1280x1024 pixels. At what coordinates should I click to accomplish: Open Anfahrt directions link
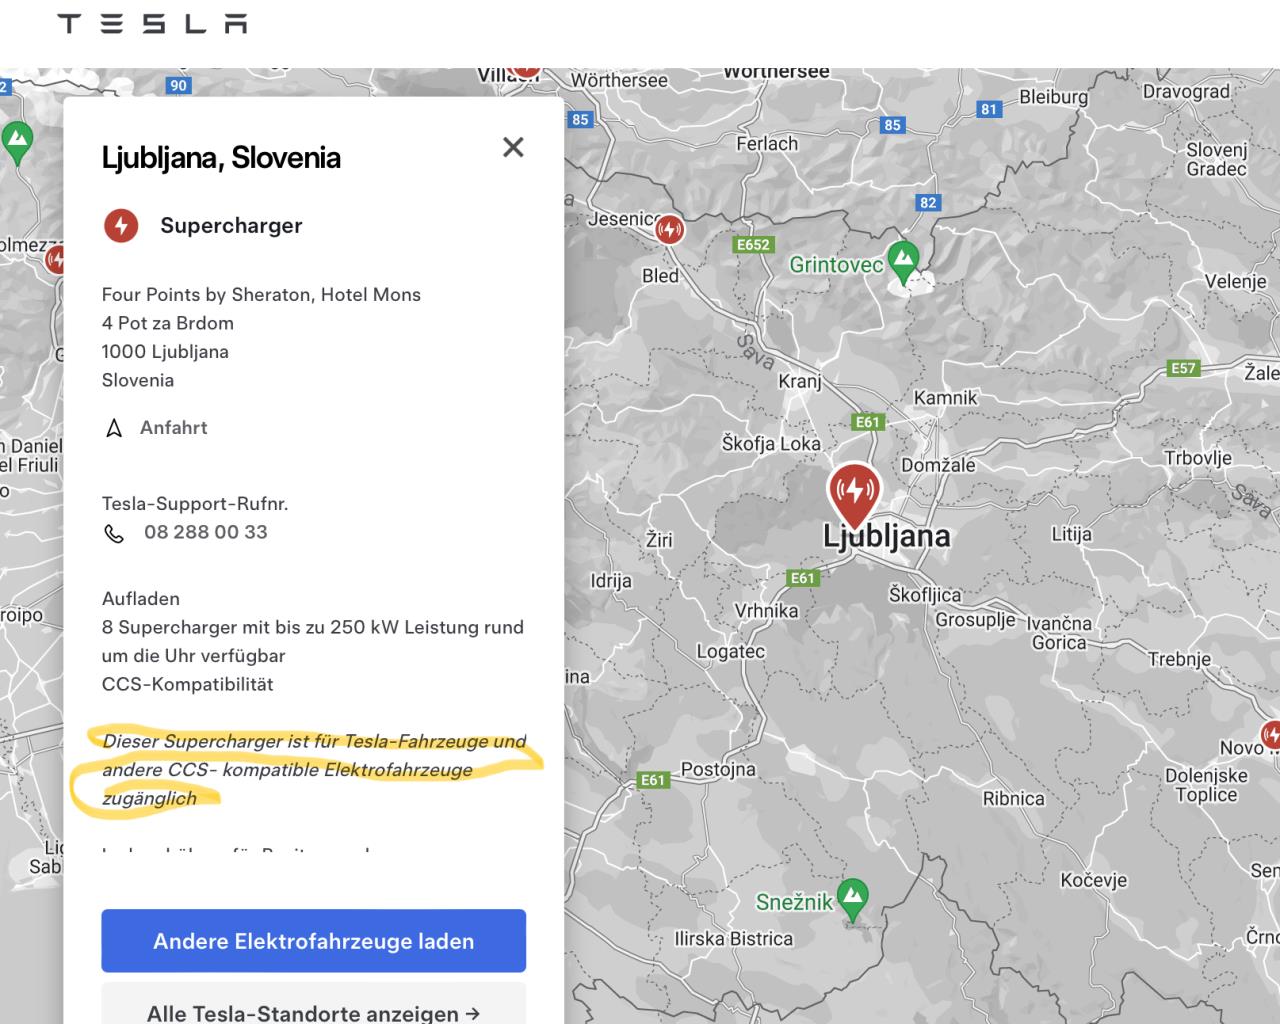[x=173, y=427]
